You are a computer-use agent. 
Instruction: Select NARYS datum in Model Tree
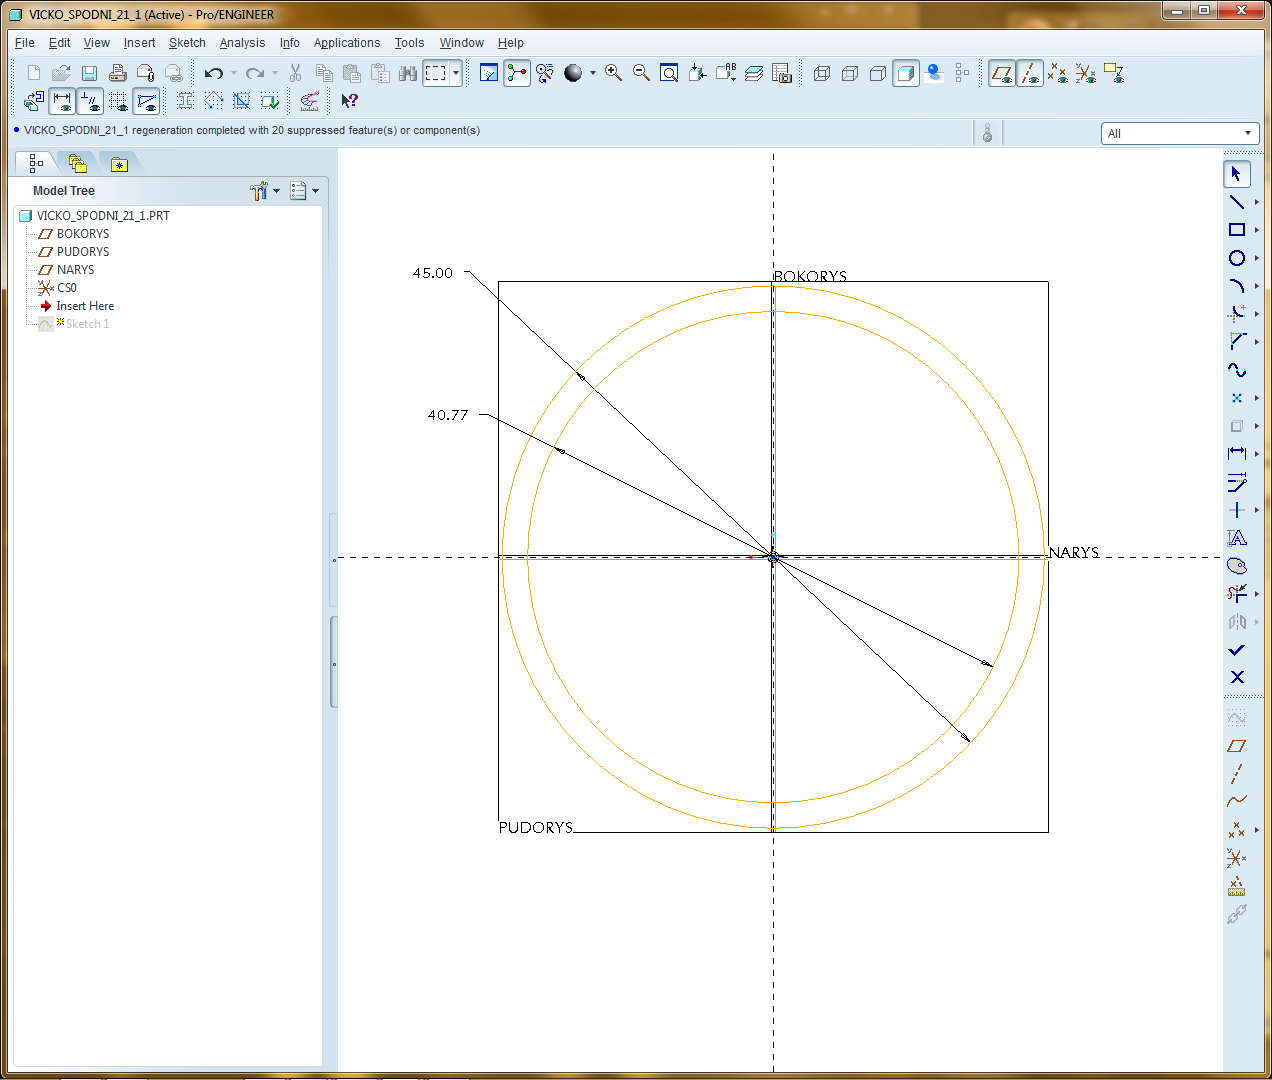tap(75, 270)
